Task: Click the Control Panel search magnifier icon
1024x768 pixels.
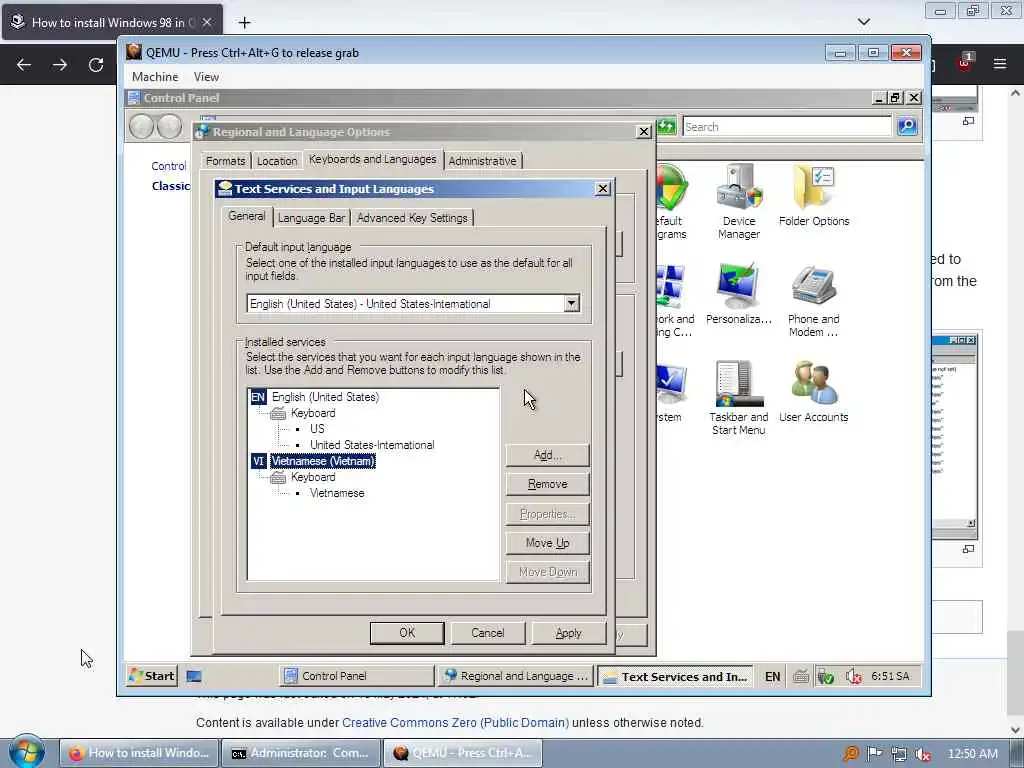Action: [907, 126]
